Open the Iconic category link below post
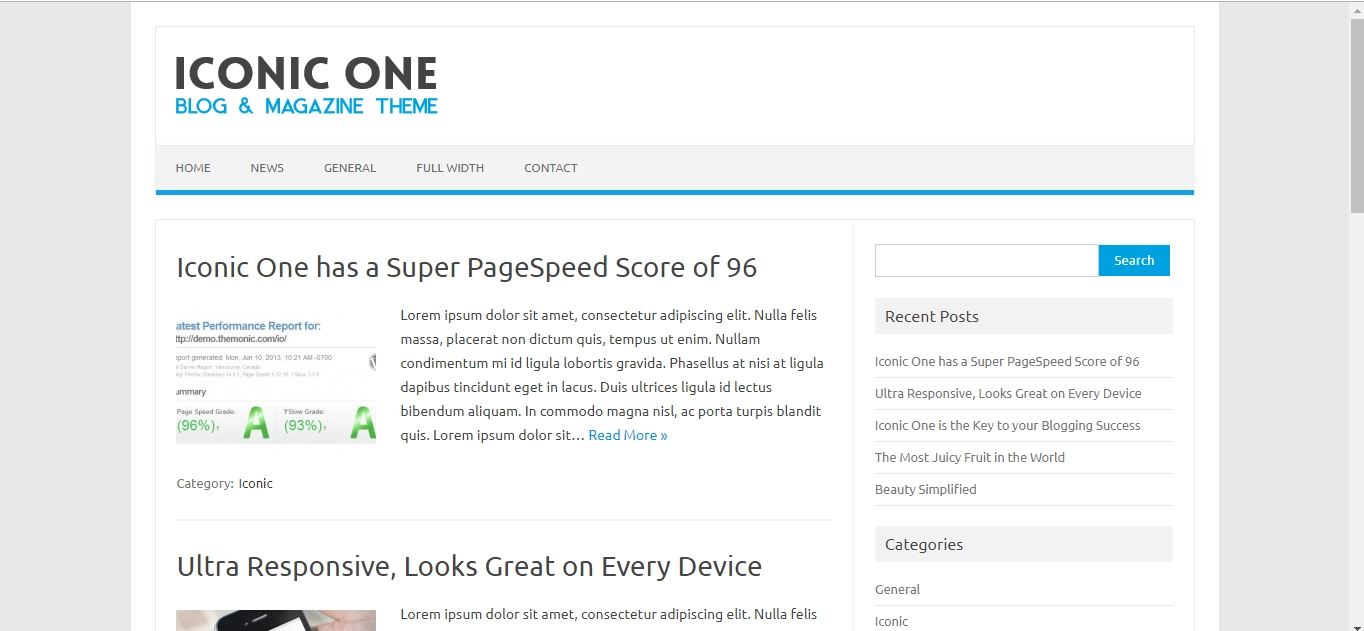Screen dimensions: 1364x631 pyautogui.click(x=255, y=483)
